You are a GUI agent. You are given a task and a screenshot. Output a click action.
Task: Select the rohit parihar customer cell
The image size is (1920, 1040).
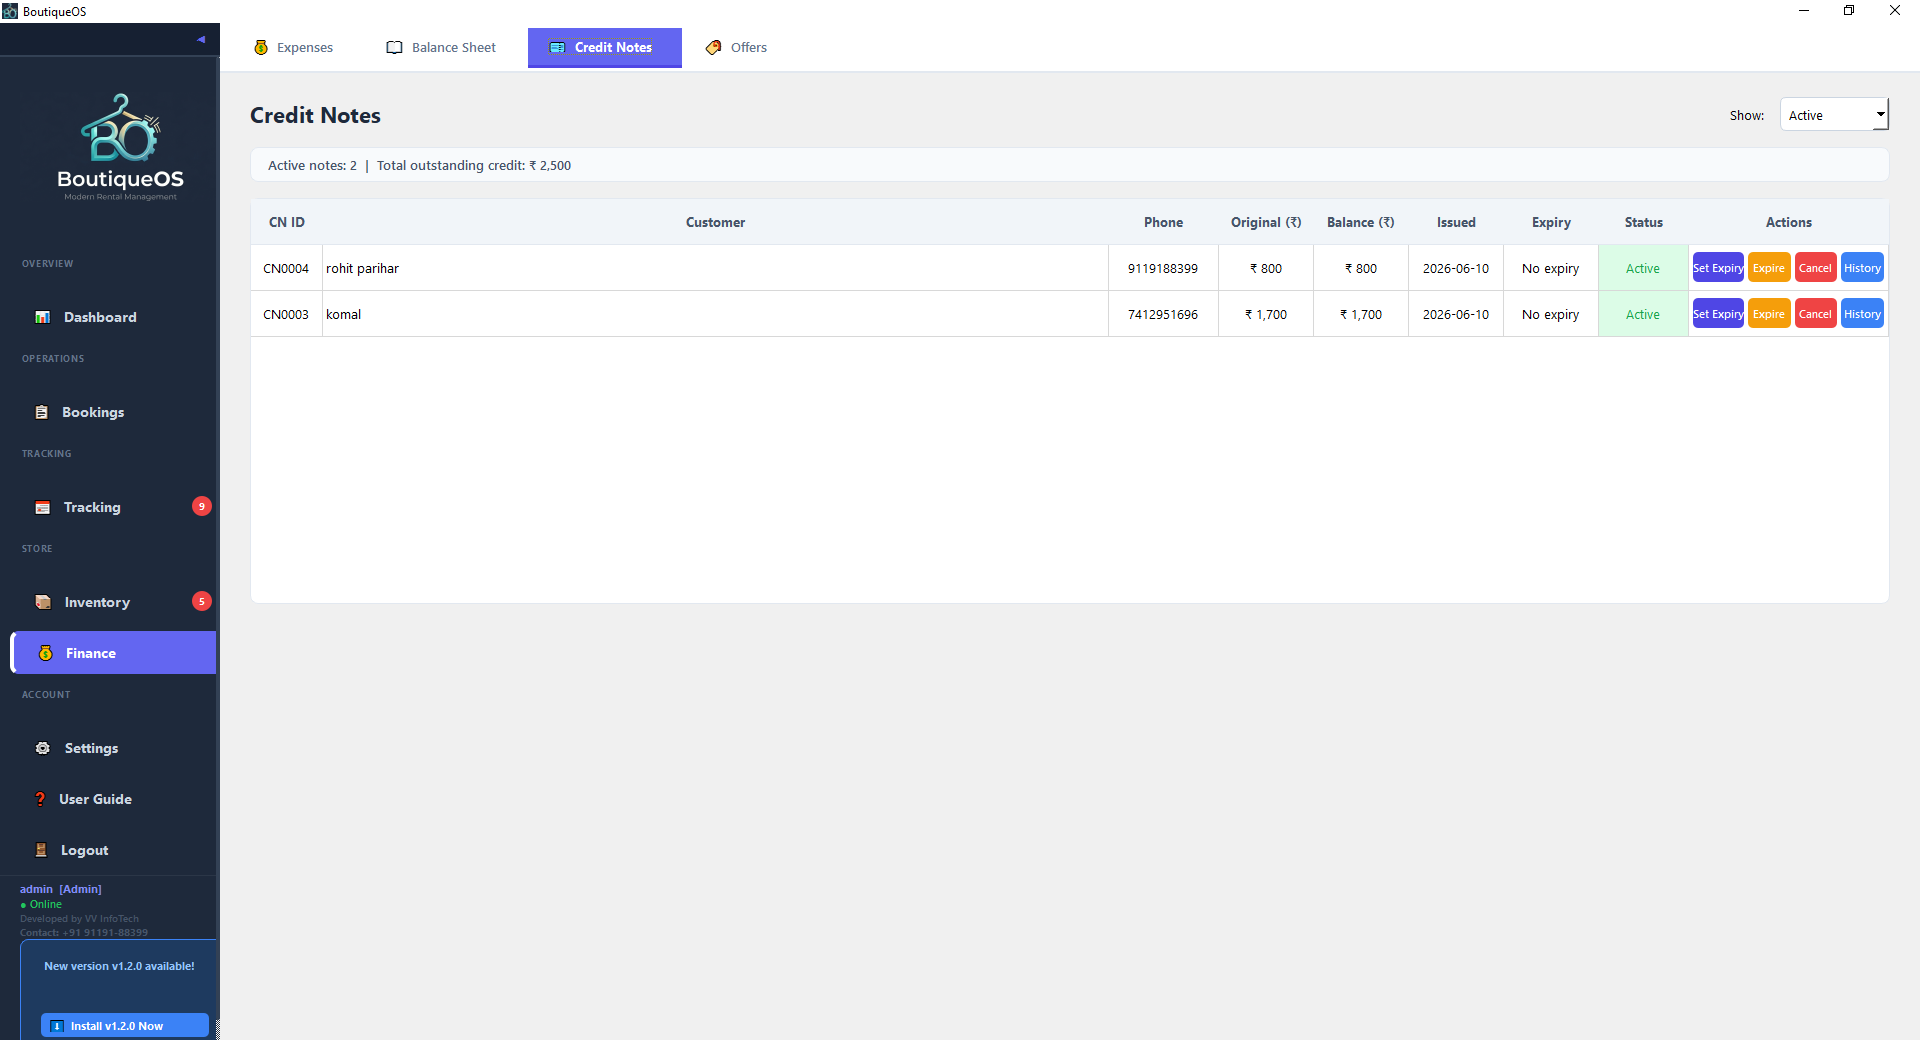pos(715,268)
